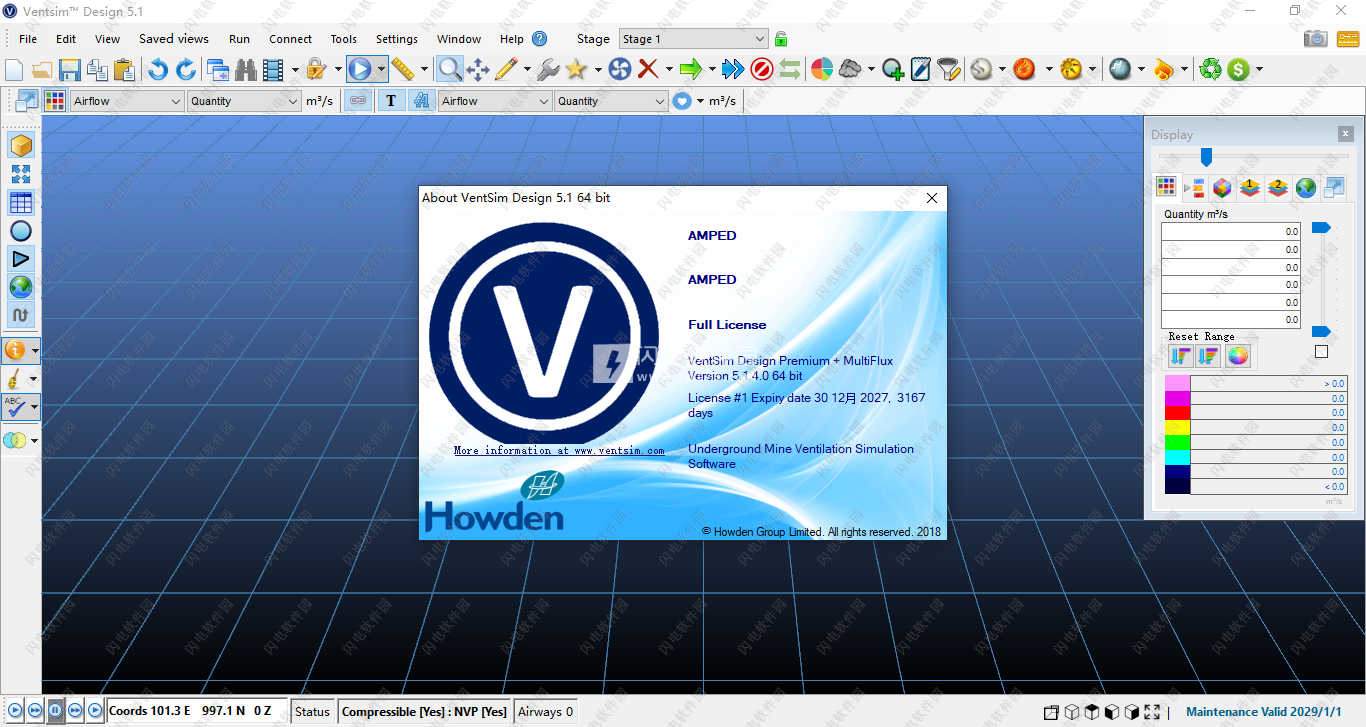Click the camera snapshot icon top right
Image resolution: width=1366 pixels, height=727 pixels.
pos(1316,38)
